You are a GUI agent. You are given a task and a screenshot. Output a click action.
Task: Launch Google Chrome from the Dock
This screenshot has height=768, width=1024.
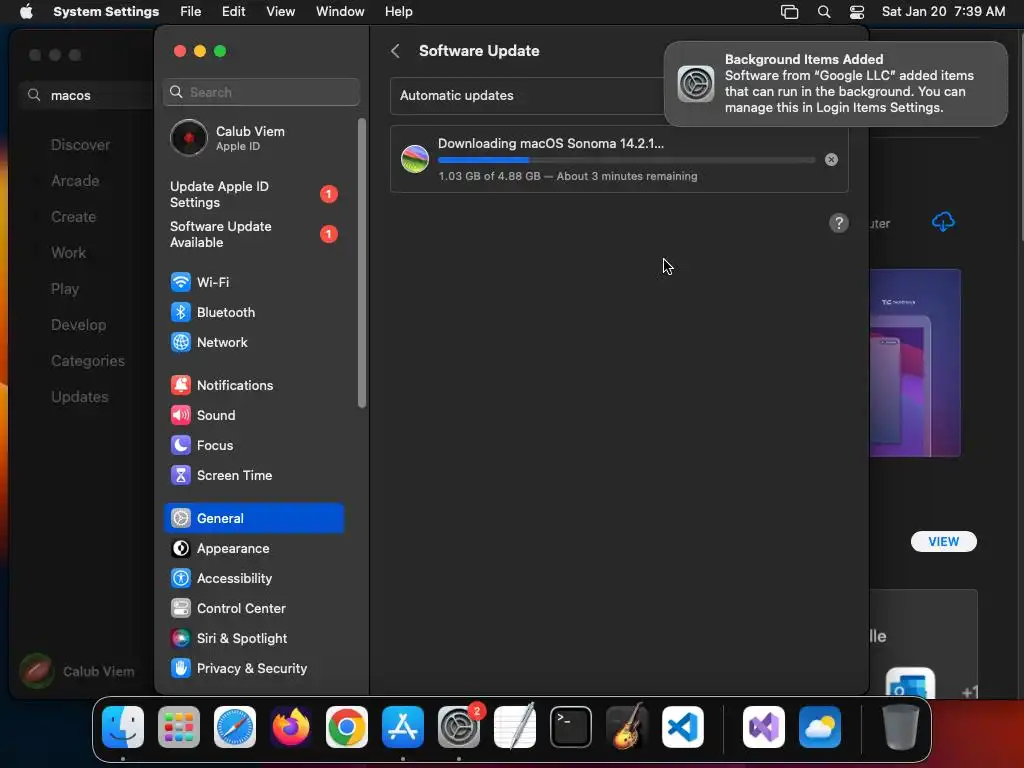[347, 727]
